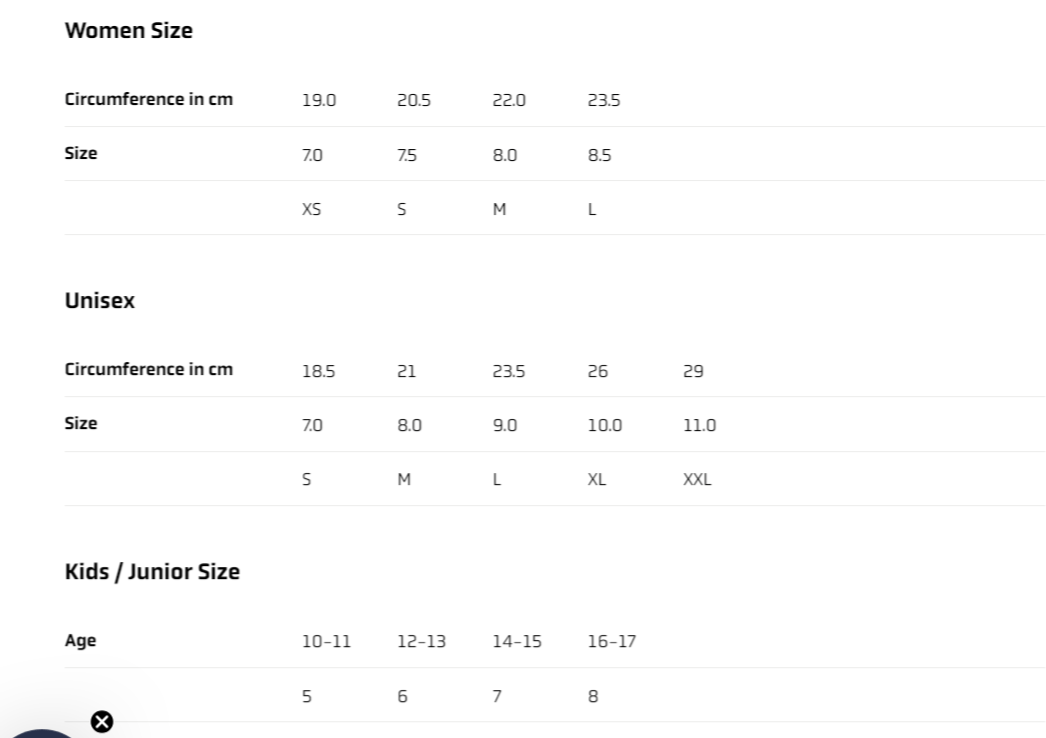Select the 16–17 age column
Screen dimensions: 1046x738
pyautogui.click(x=611, y=642)
